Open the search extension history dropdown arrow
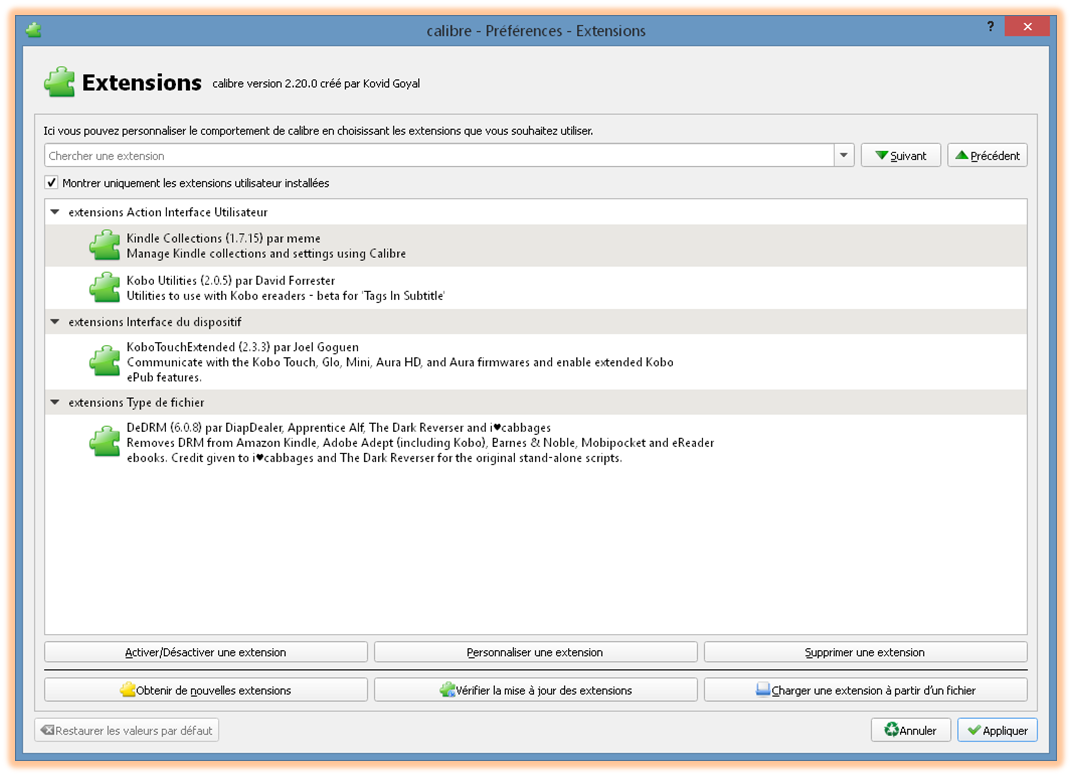The width and height of the screenshot is (1072, 776). [844, 155]
